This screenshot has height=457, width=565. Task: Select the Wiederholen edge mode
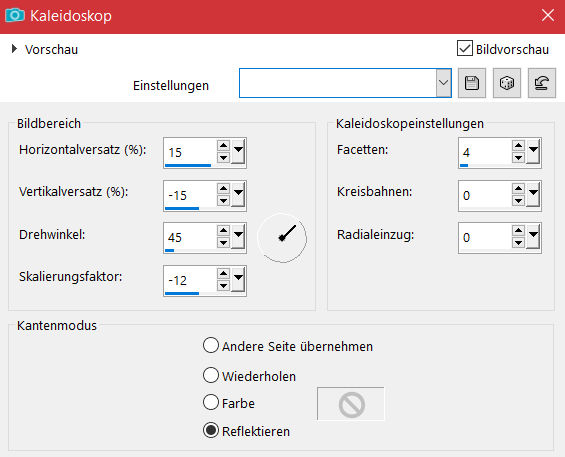(x=211, y=375)
